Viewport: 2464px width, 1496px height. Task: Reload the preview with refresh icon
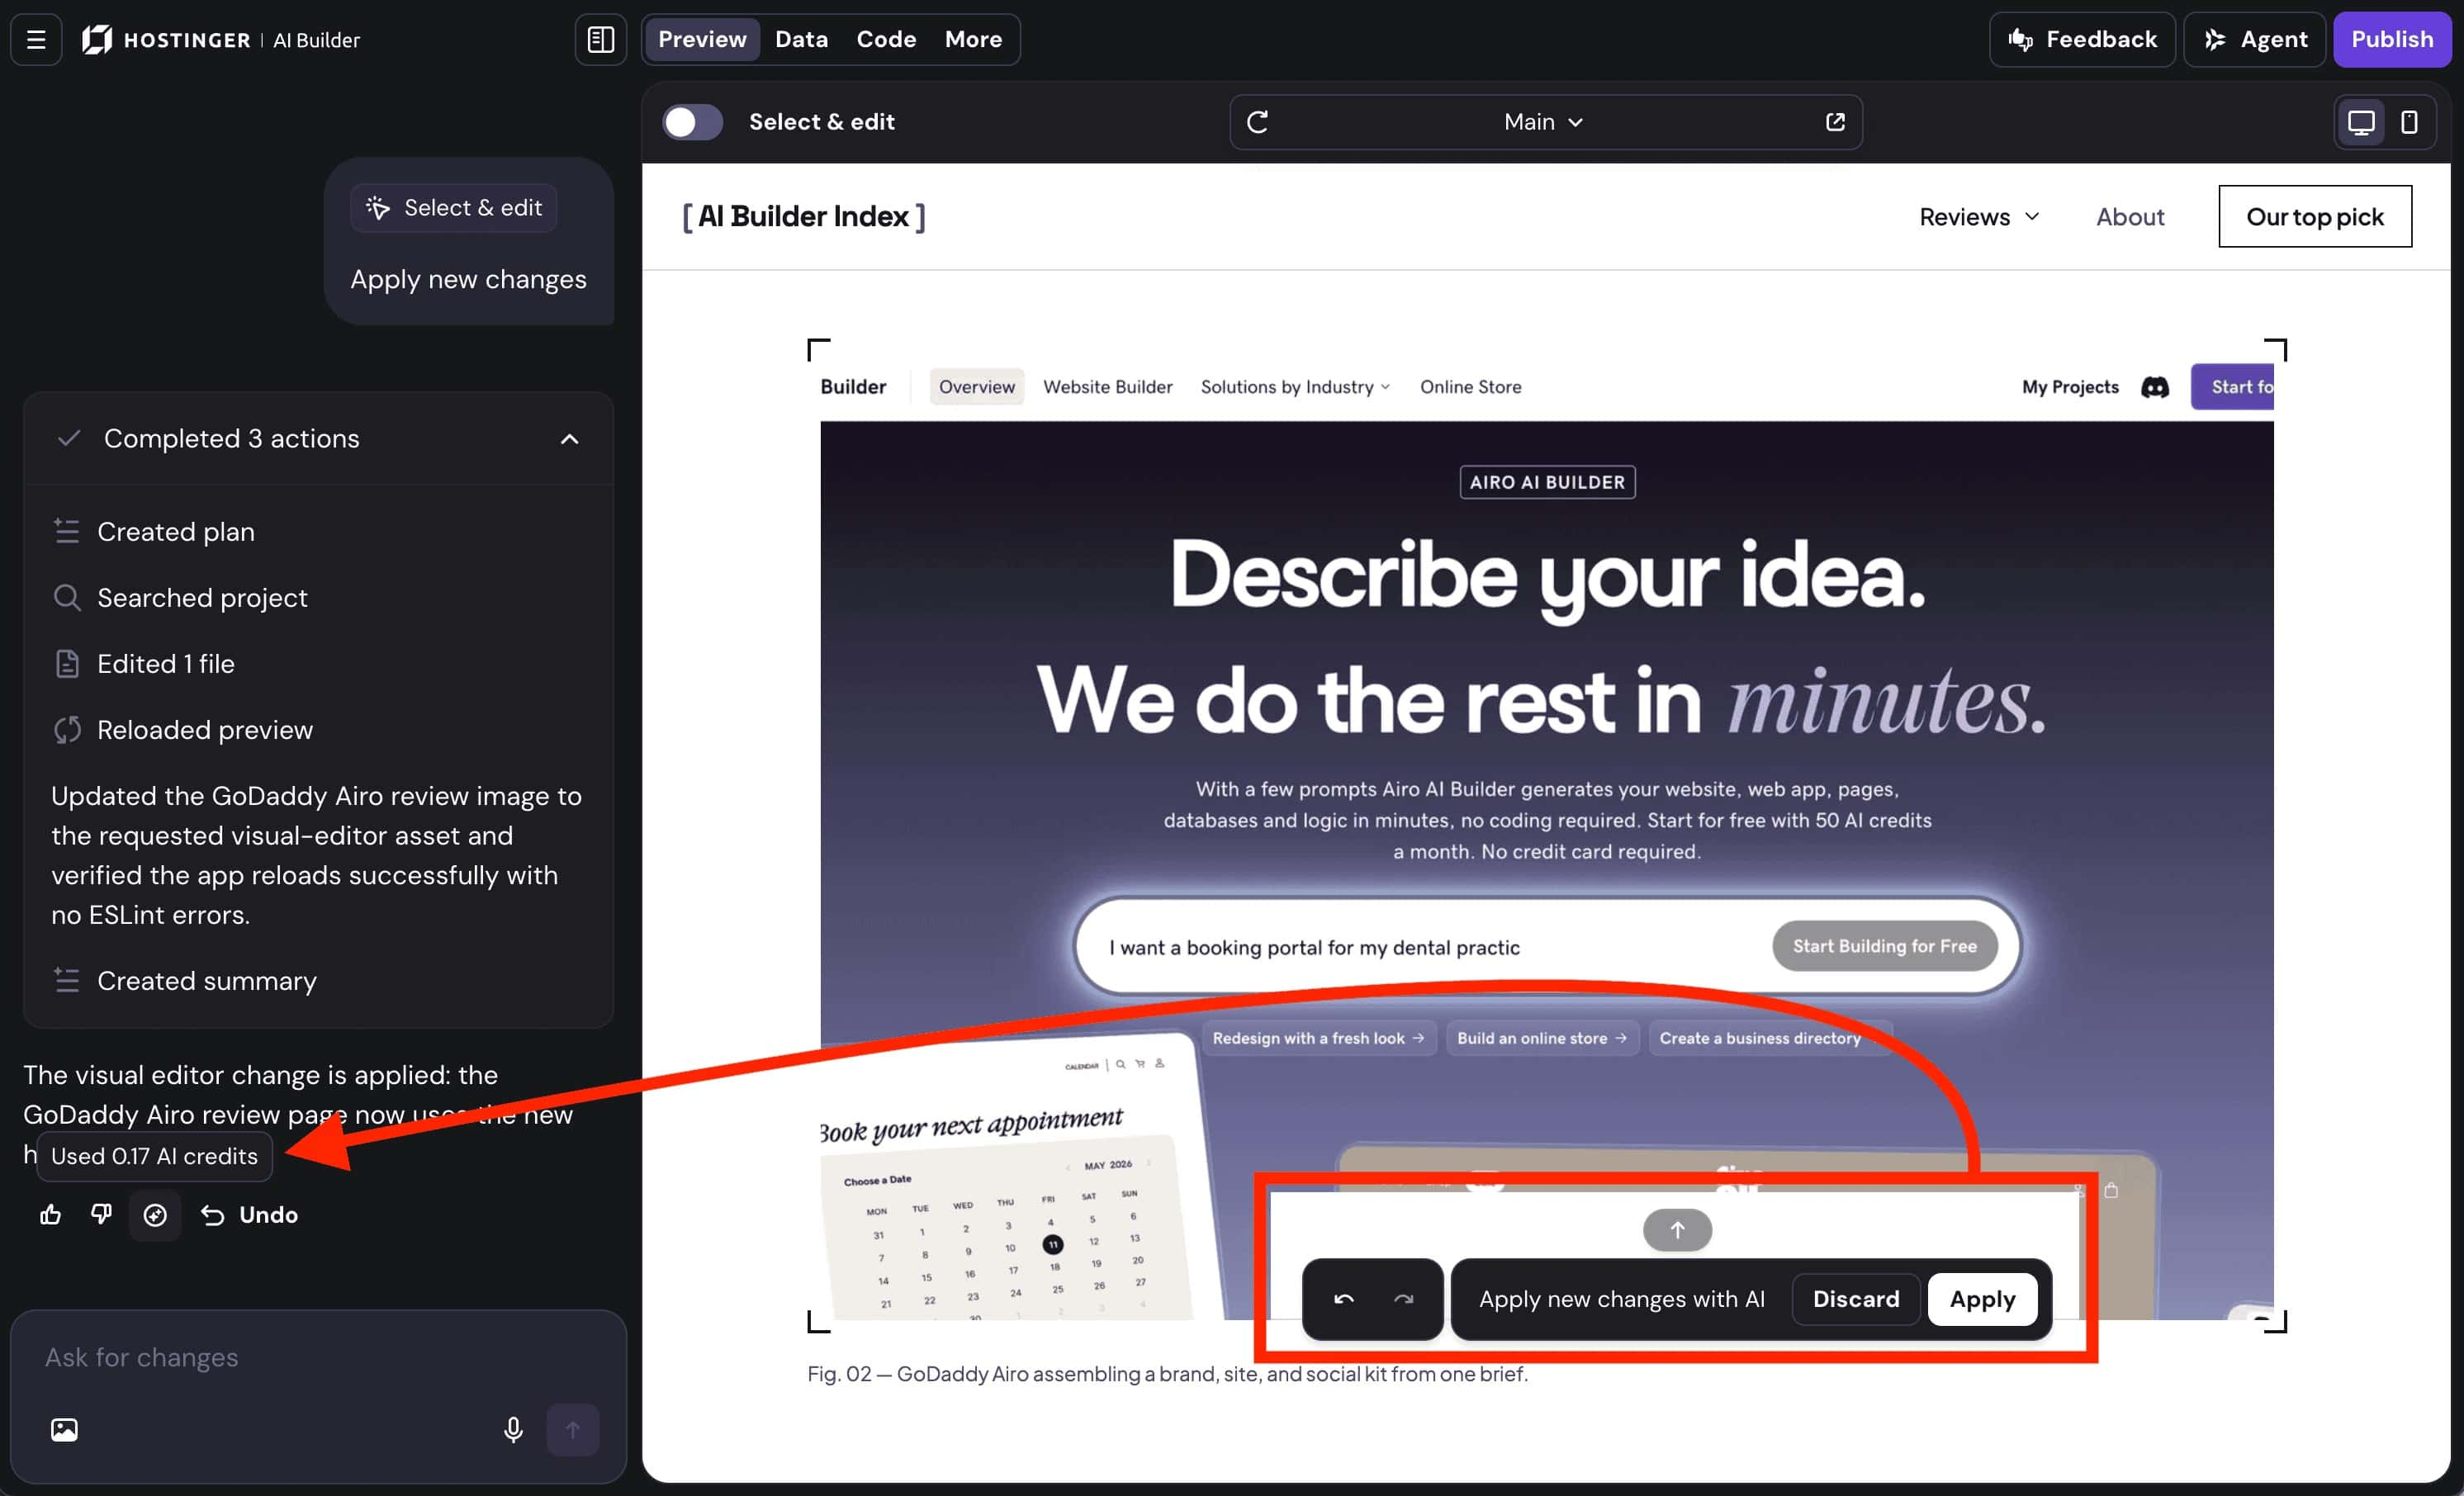pyautogui.click(x=1257, y=122)
